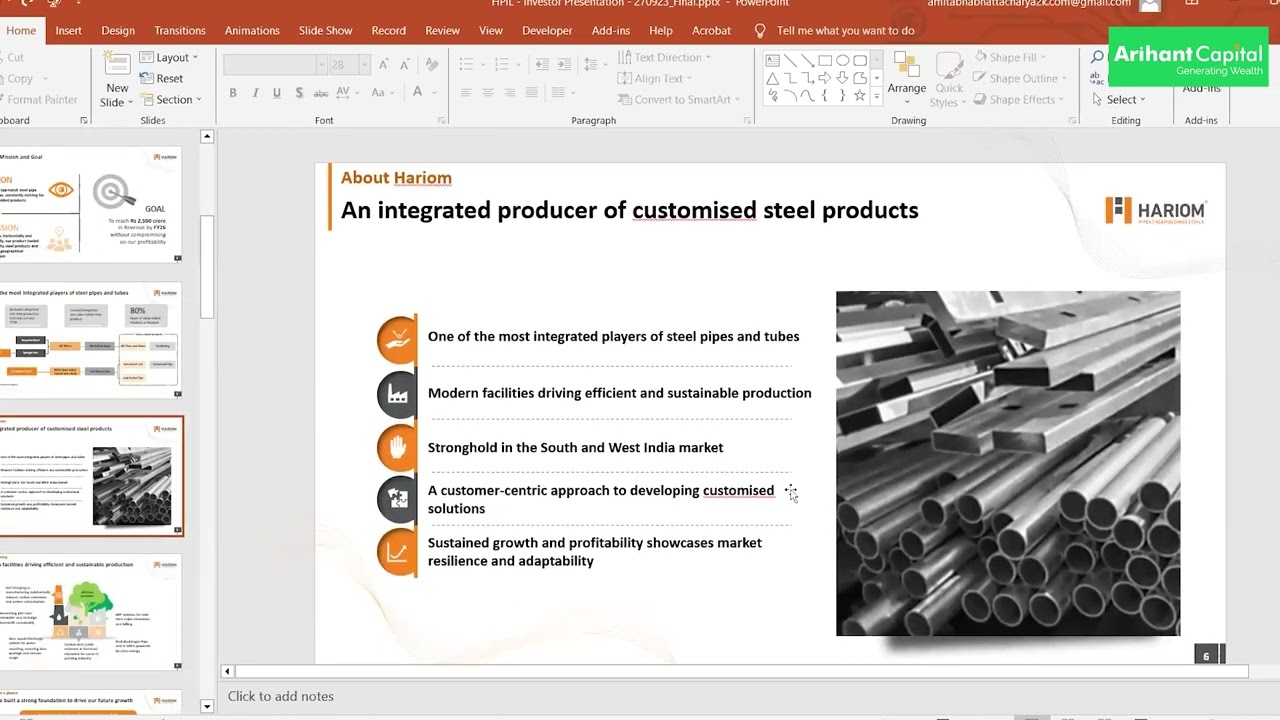Click 'Tell me what you want to do'
The width and height of the screenshot is (1280, 720).
coord(845,30)
